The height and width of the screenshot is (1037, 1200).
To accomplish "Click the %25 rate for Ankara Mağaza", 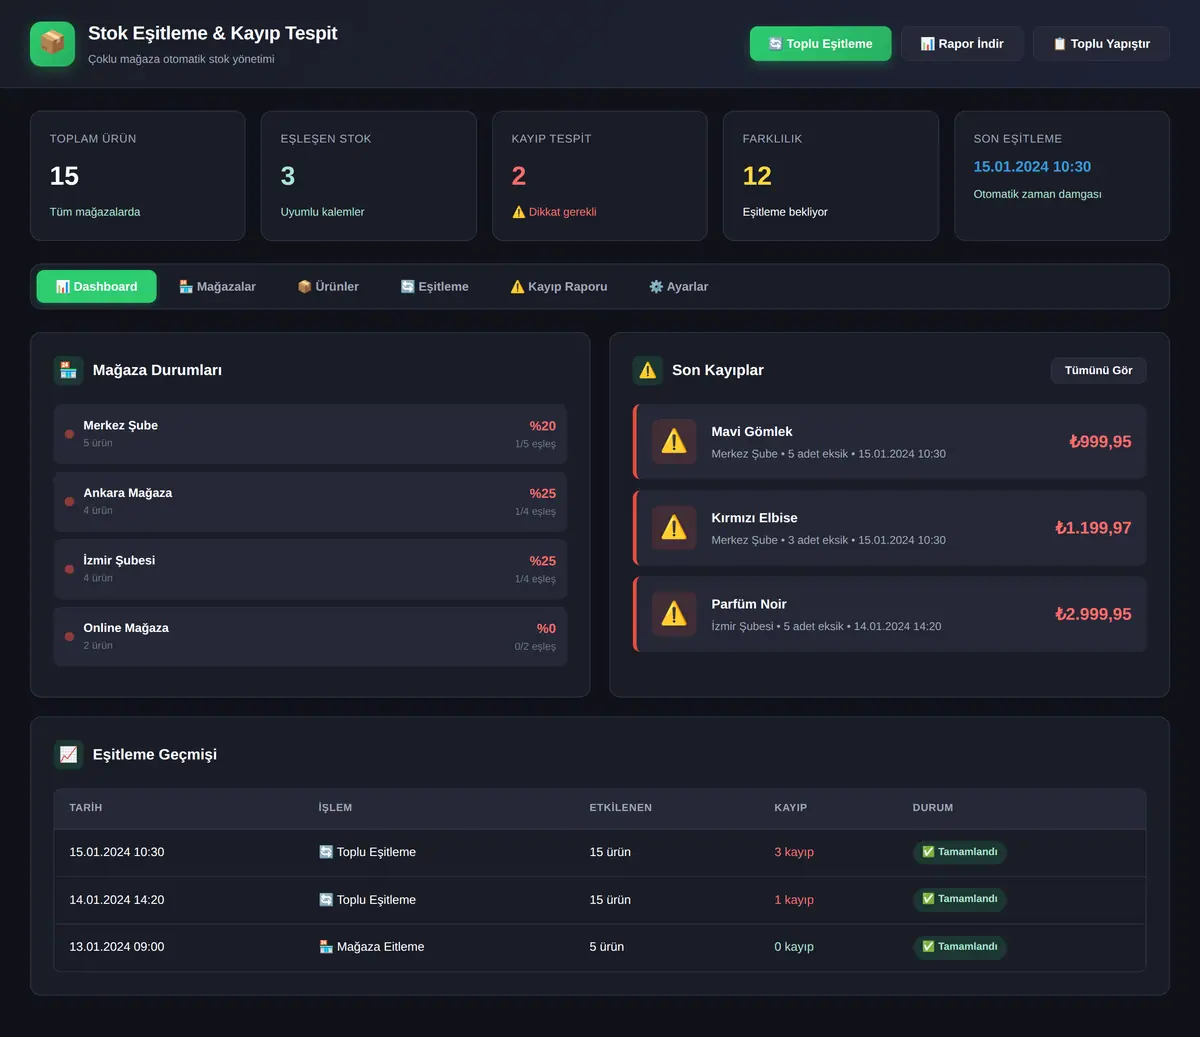I will [542, 494].
